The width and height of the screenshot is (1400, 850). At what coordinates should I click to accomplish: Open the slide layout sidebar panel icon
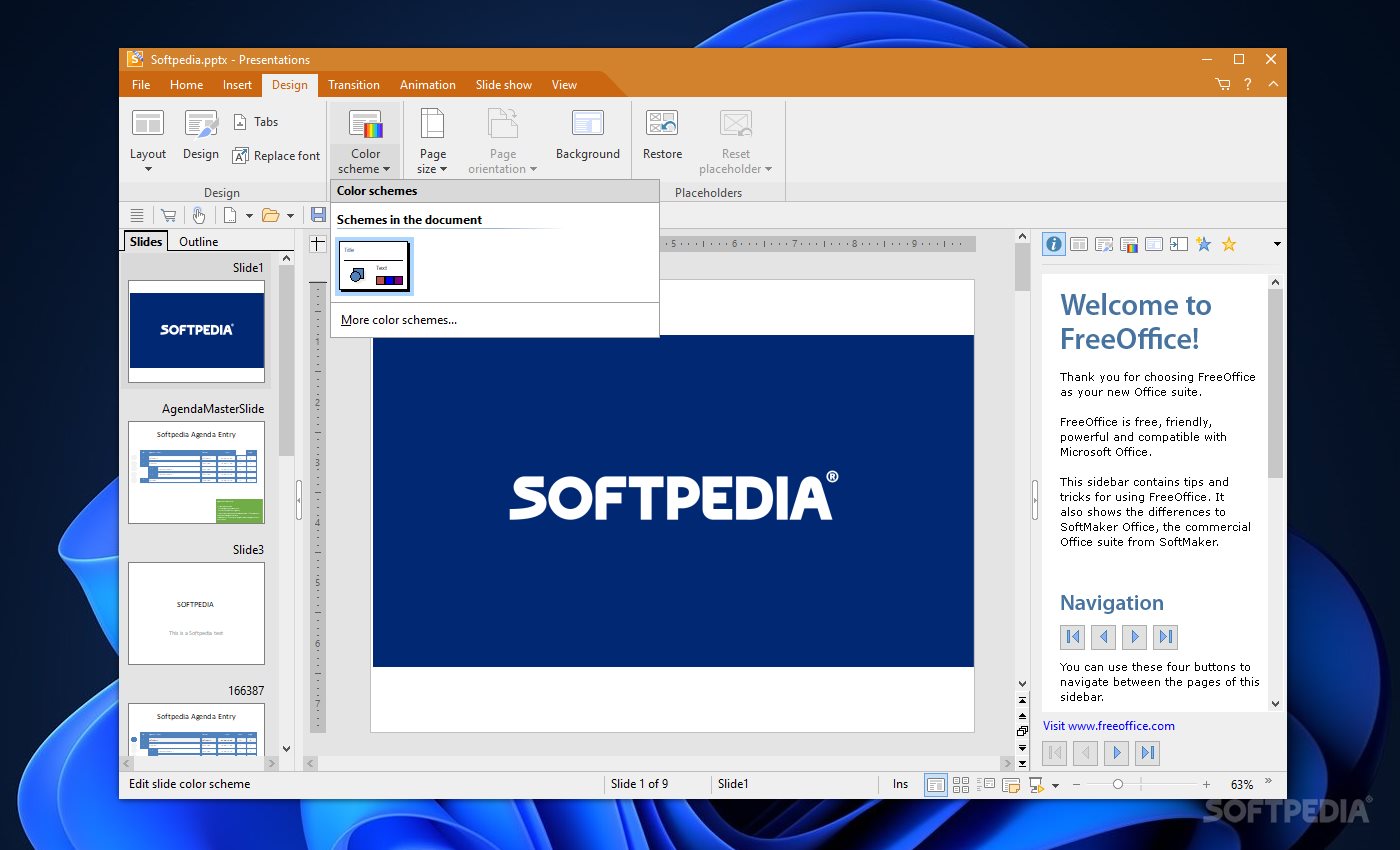coord(1079,244)
